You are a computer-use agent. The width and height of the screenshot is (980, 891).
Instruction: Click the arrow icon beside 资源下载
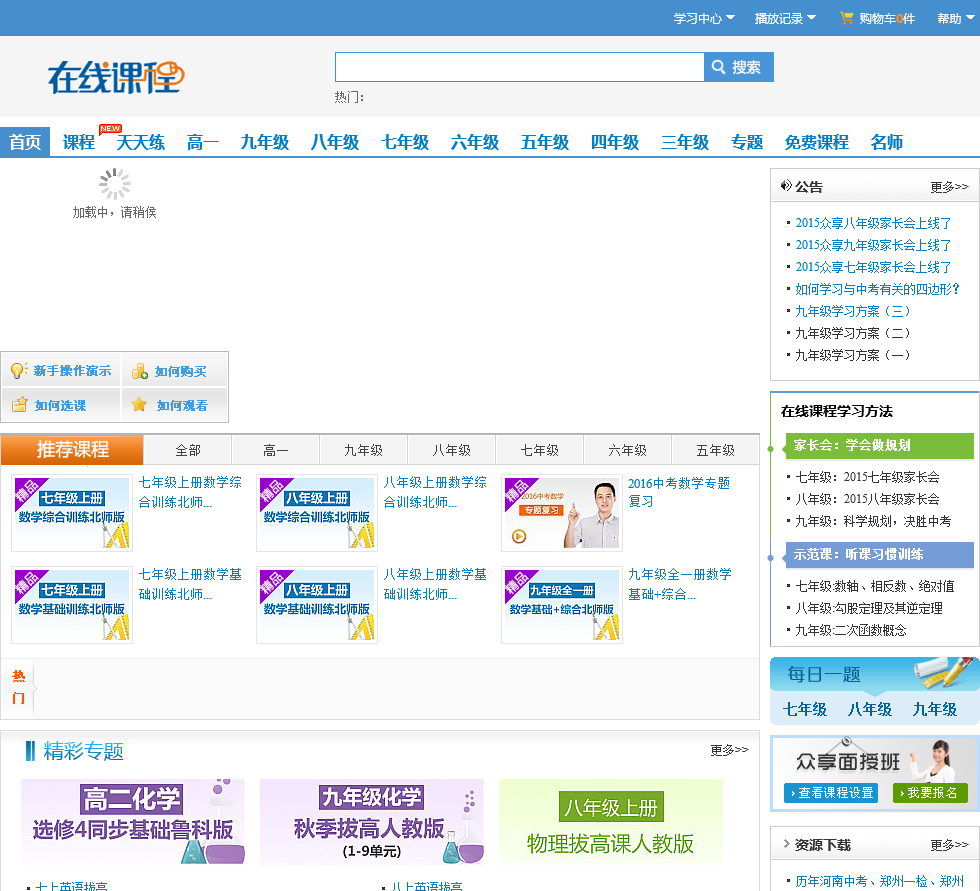pyautogui.click(x=786, y=845)
